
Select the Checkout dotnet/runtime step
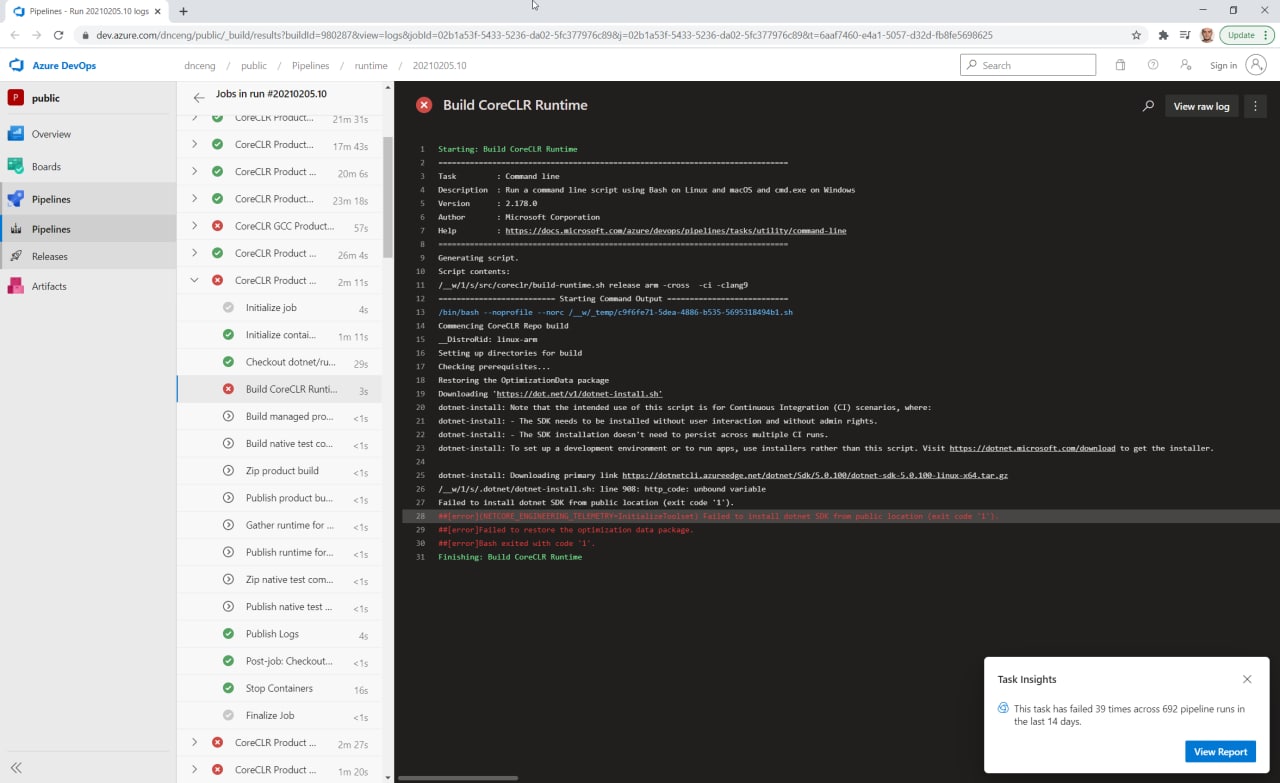click(279, 362)
